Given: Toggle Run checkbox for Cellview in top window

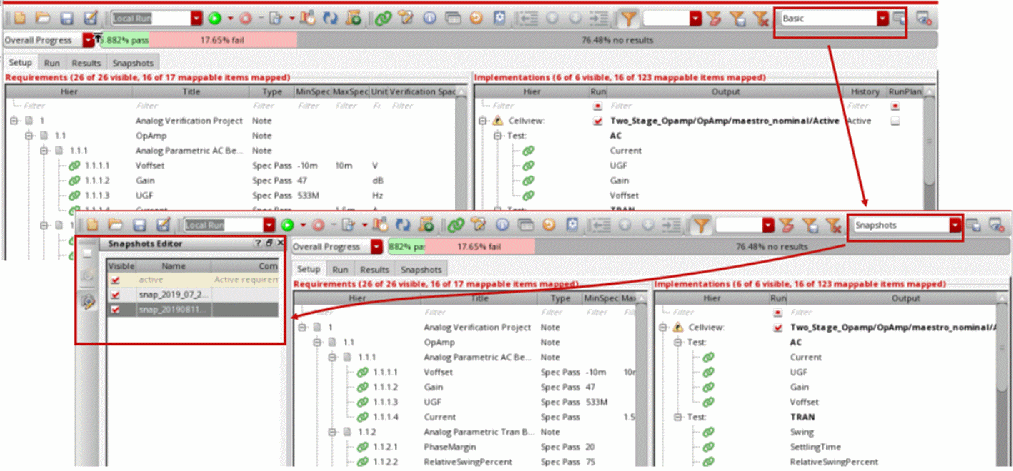Looking at the screenshot, I should [597, 121].
